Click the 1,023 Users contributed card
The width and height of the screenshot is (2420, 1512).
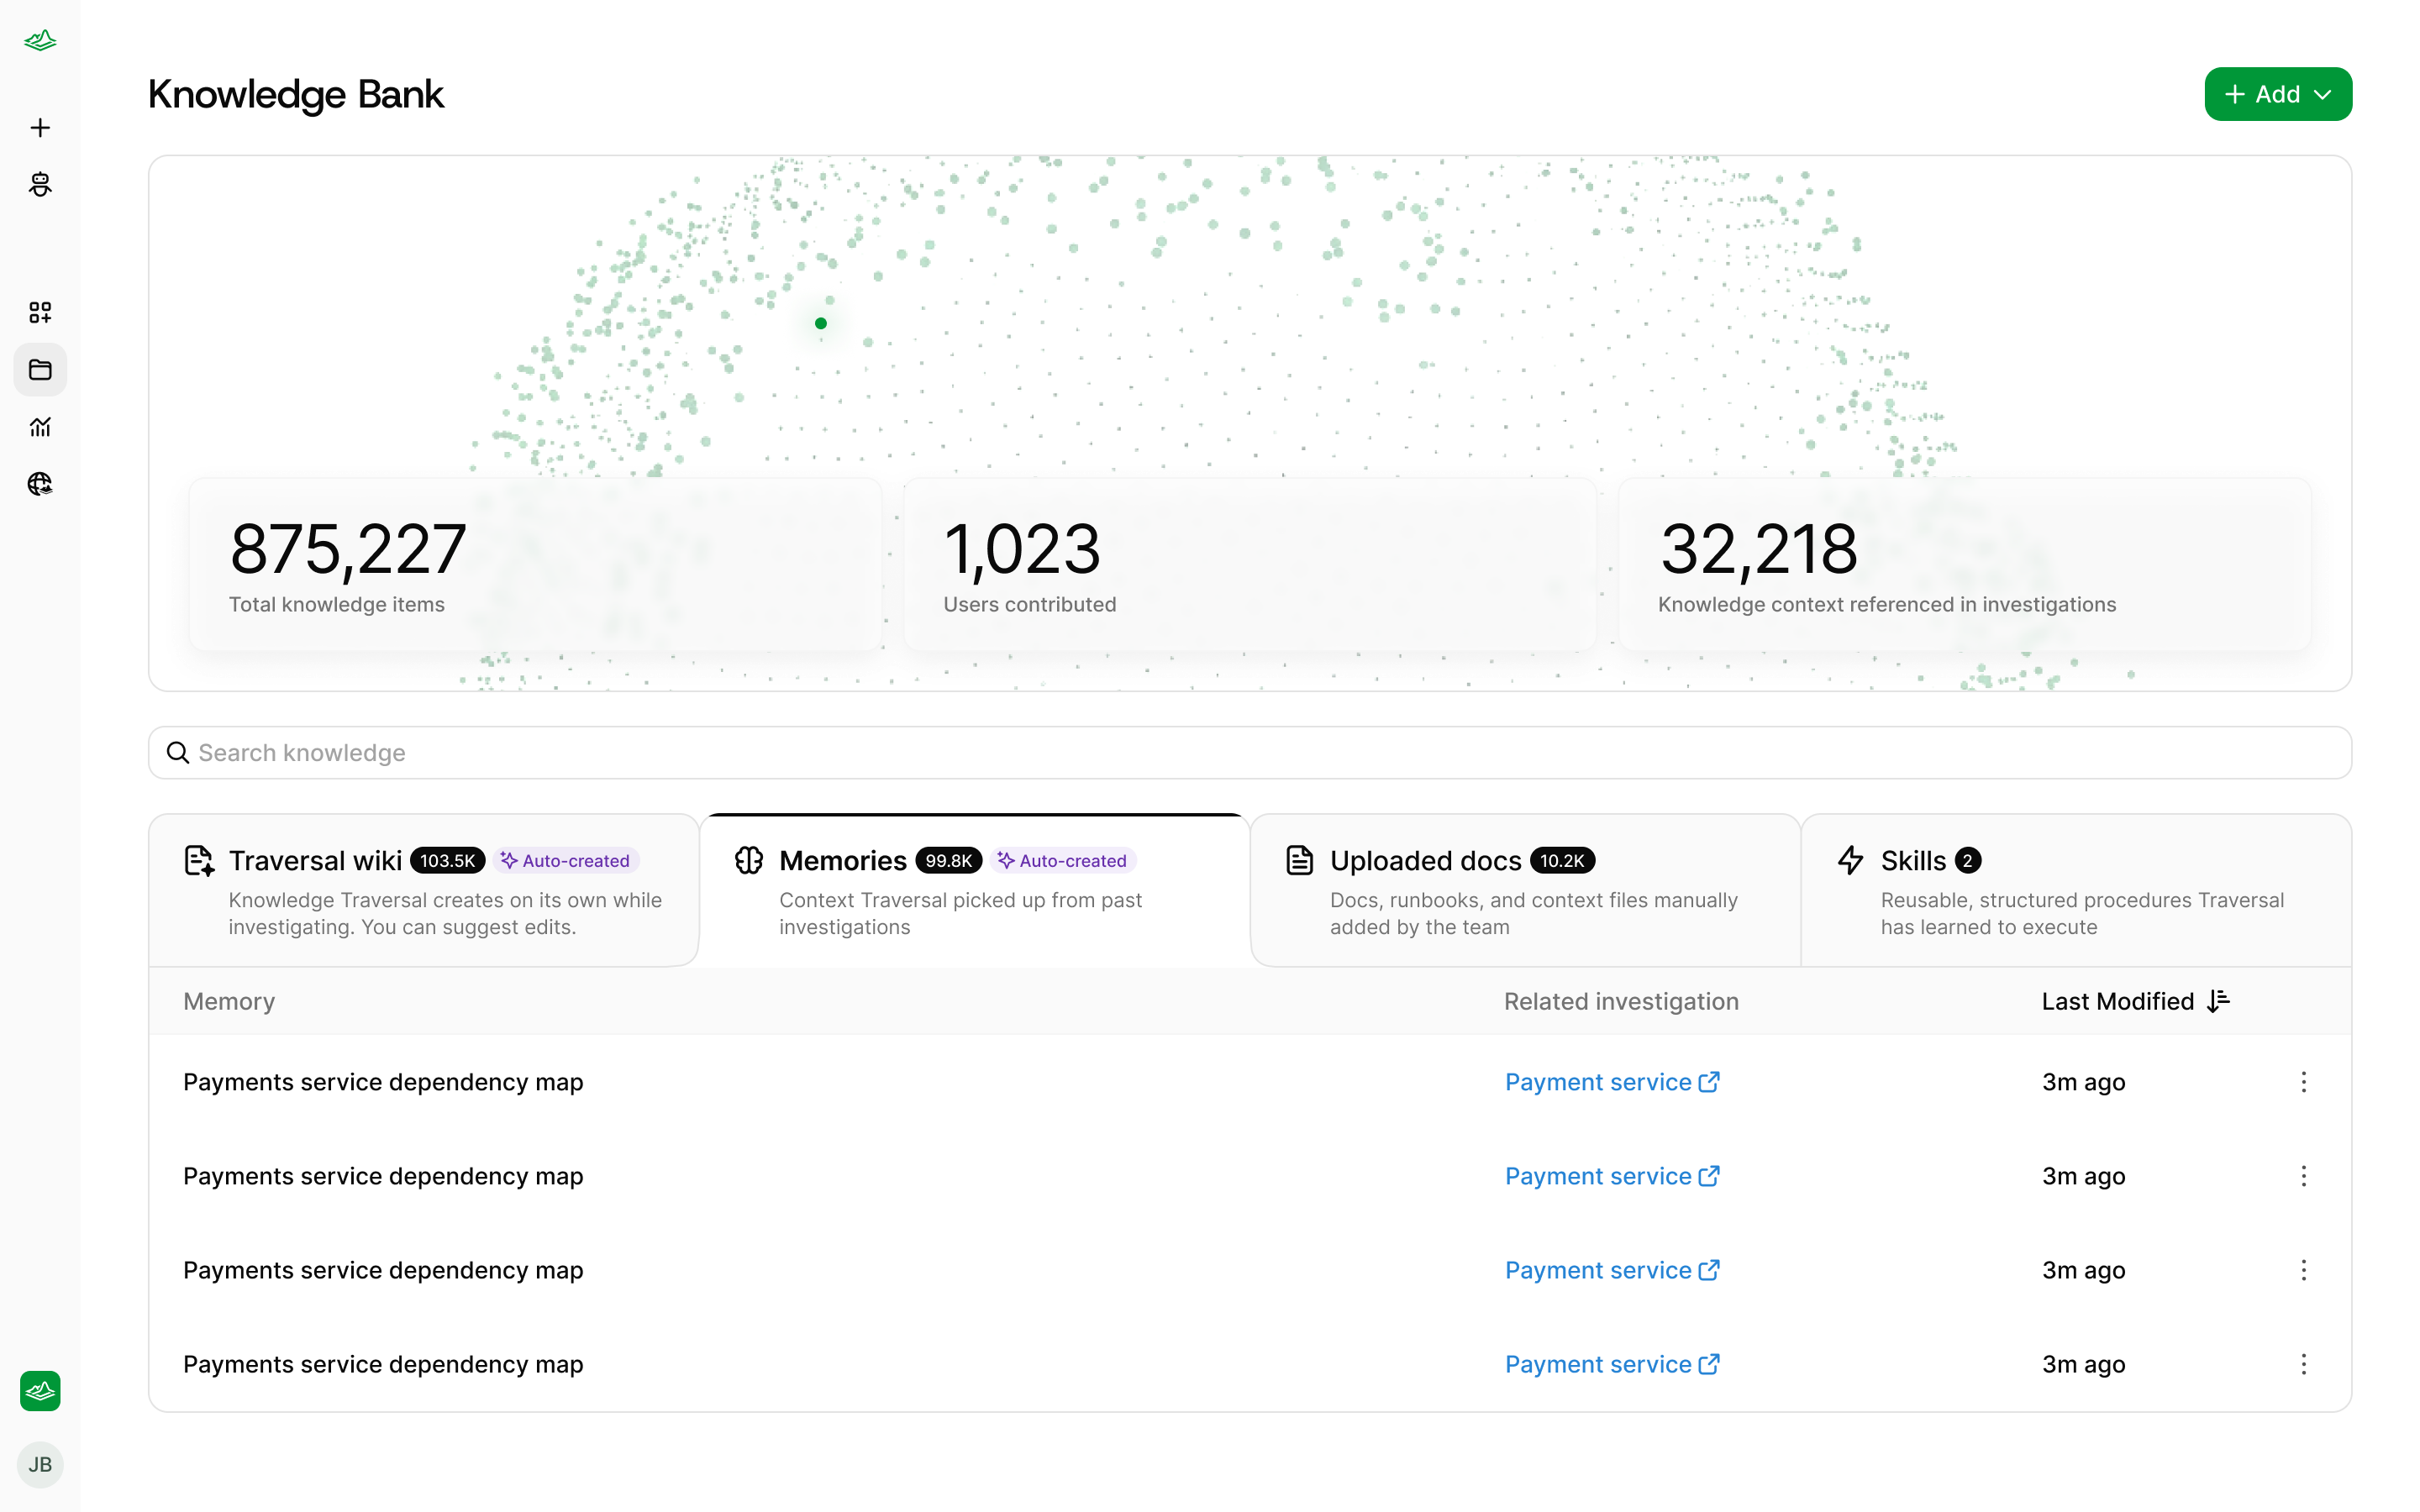pyautogui.click(x=1250, y=565)
